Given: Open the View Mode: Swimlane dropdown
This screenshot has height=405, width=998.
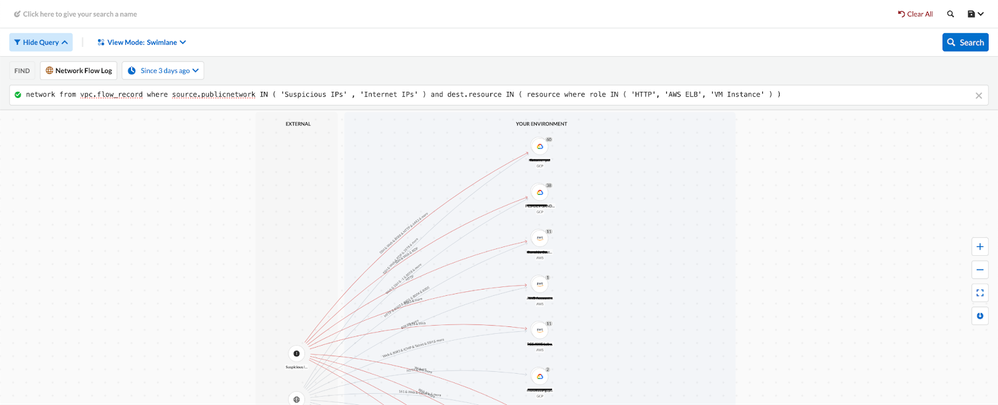Looking at the screenshot, I should 142,42.
